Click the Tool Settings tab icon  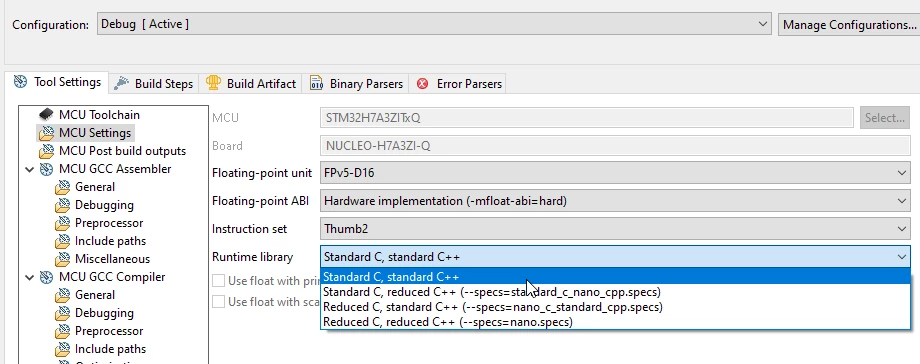pos(21,82)
